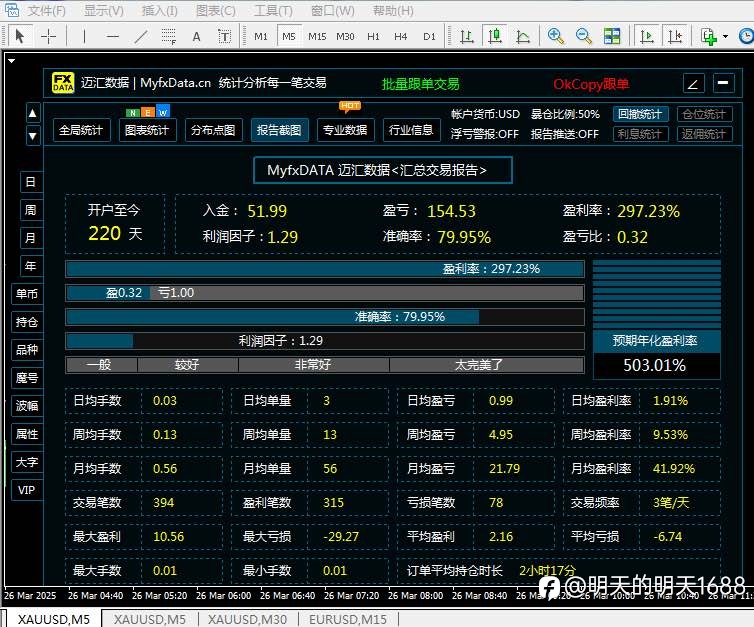Viewport: 754px width, 627px height.
Task: Open the indicators dropdown arrow
Action: coord(725,37)
